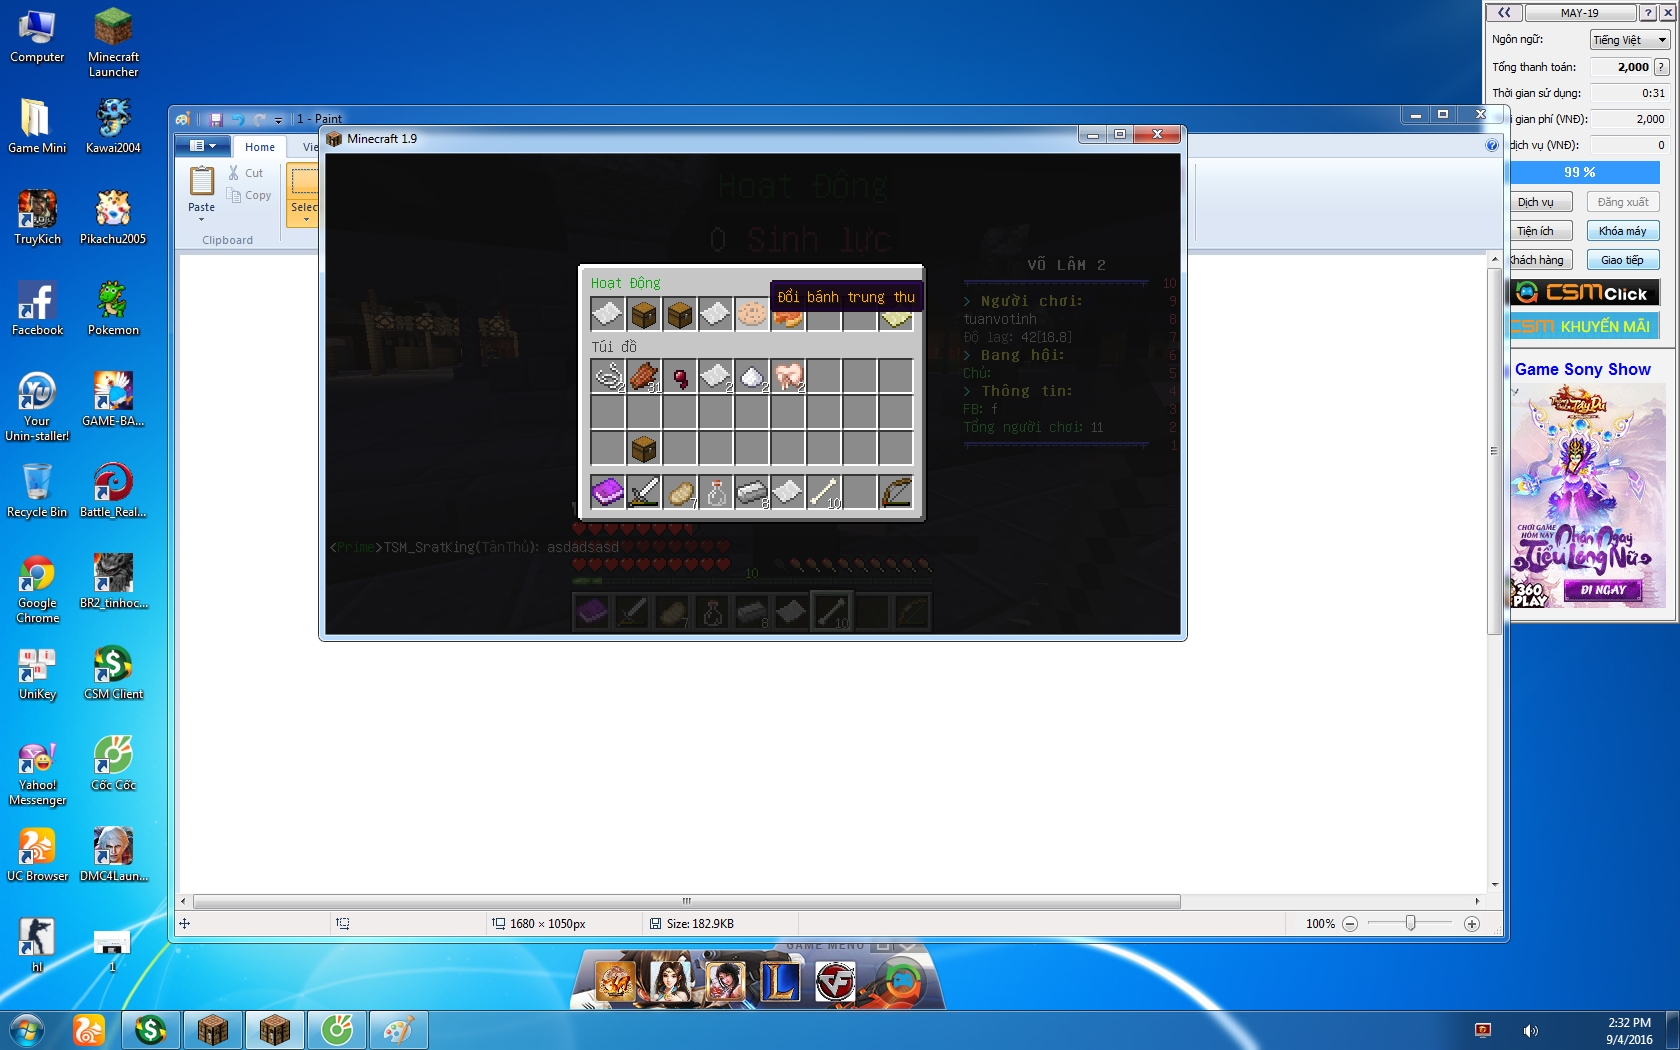Collapse the CSM panel with the double-arrow
The image size is (1680, 1050).
1504,13
